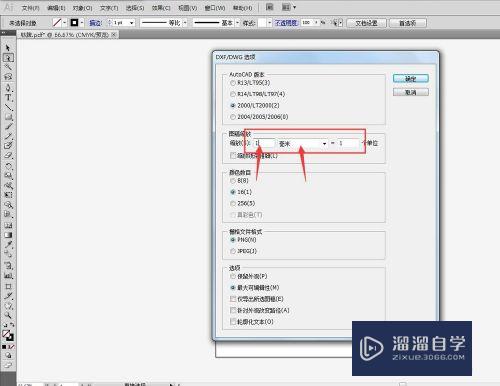Open the 文字(T) menu

pyautogui.click(x=109, y=8)
